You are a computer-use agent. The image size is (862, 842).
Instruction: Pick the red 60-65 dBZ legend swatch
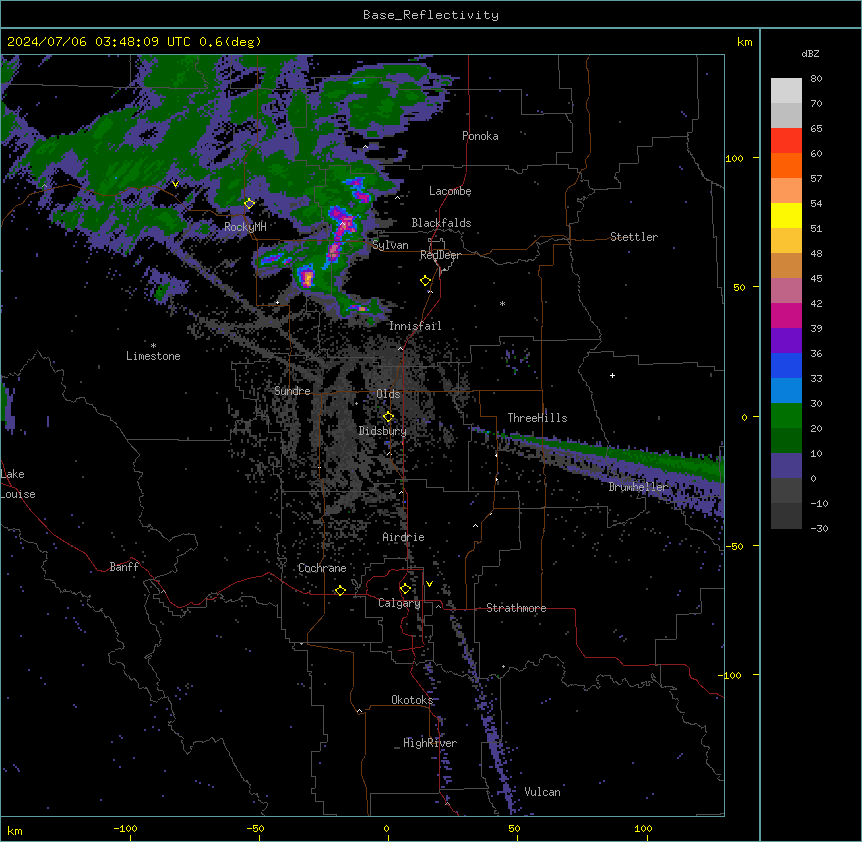tap(786, 141)
